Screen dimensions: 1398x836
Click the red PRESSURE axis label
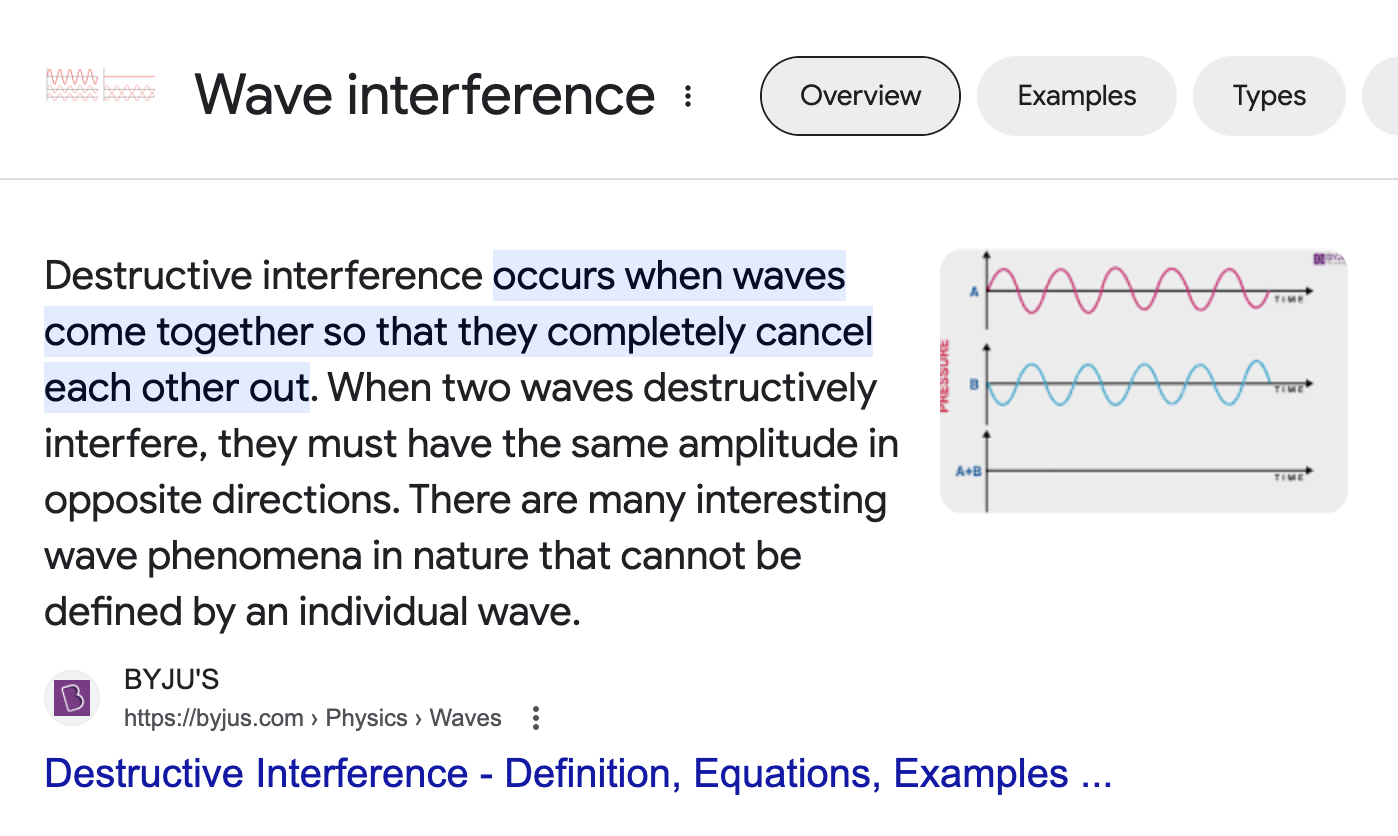(x=946, y=376)
